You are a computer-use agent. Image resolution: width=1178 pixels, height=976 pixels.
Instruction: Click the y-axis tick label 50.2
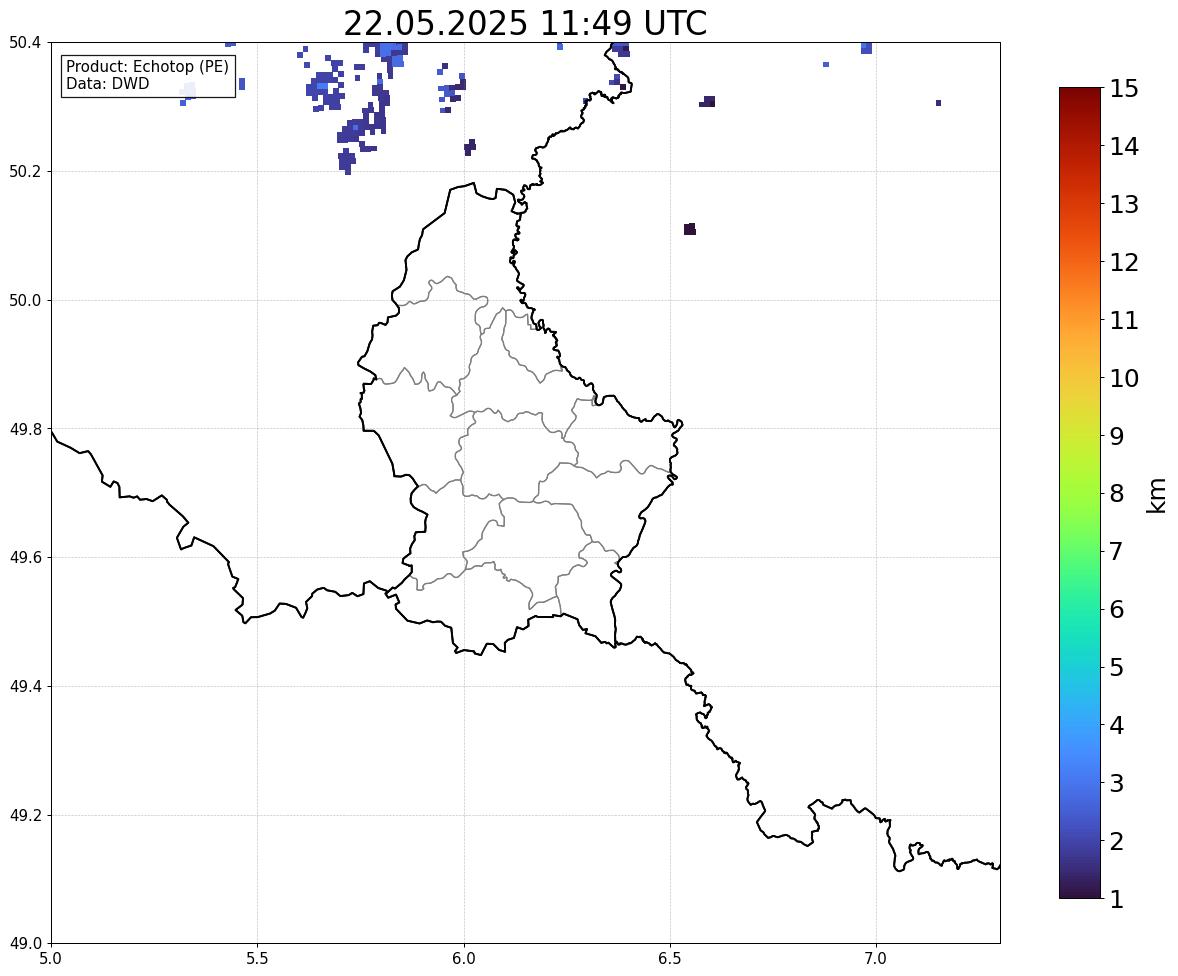pos(25,171)
